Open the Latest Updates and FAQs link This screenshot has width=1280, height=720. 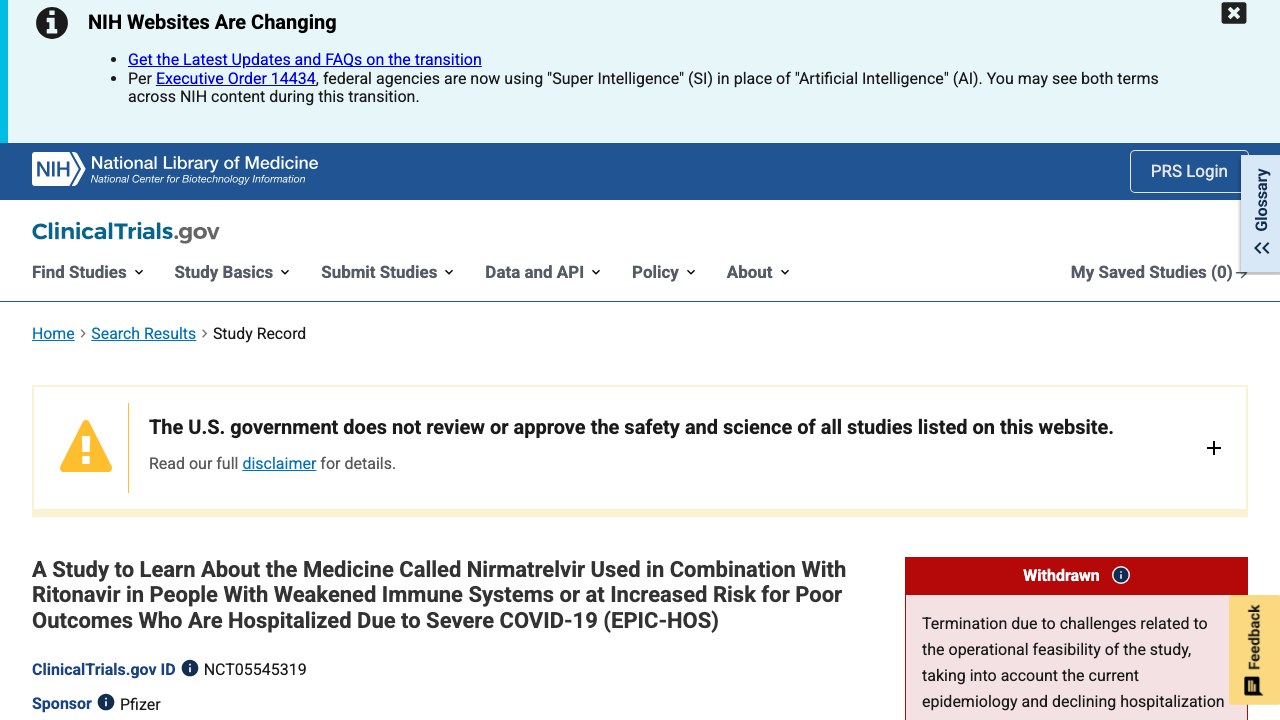[305, 60]
